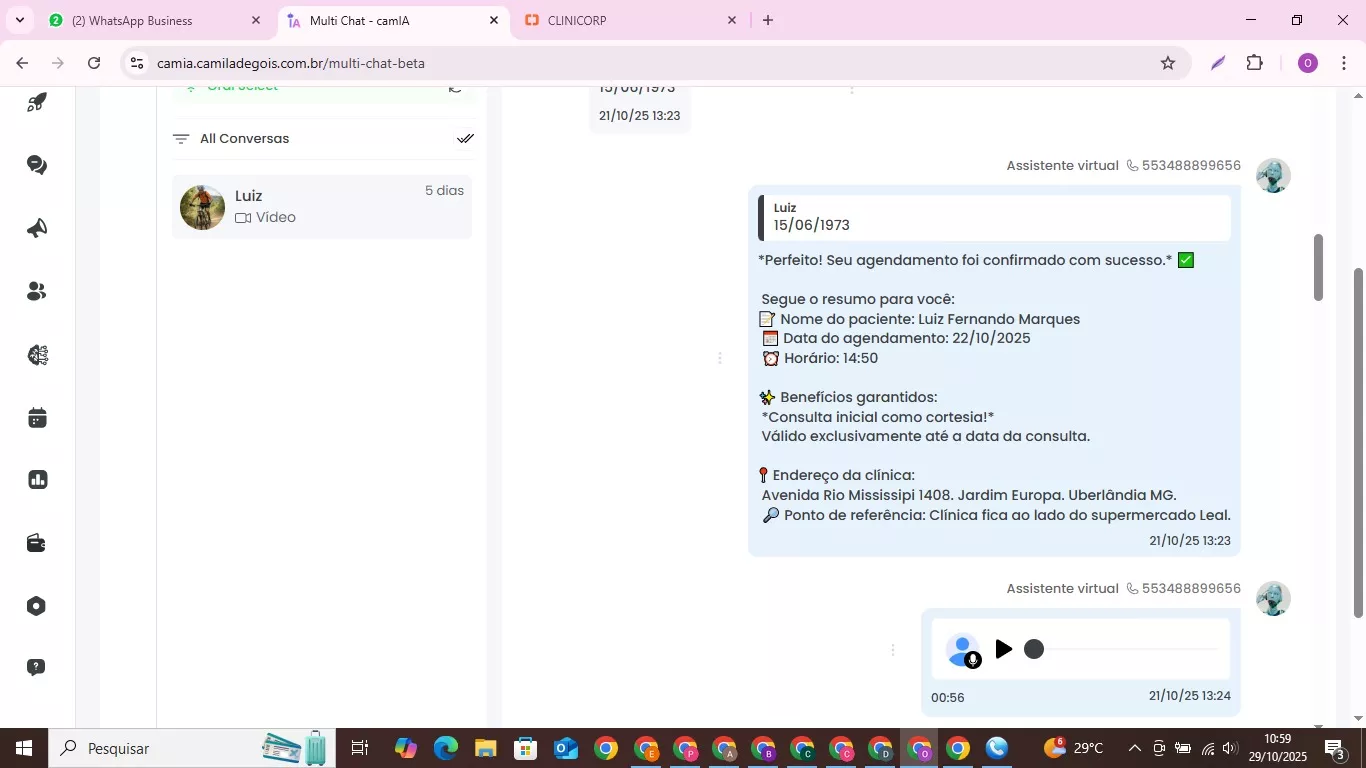Screen dimensions: 1366x768
Task: Play the 00:56 audio message
Action: (1004, 649)
